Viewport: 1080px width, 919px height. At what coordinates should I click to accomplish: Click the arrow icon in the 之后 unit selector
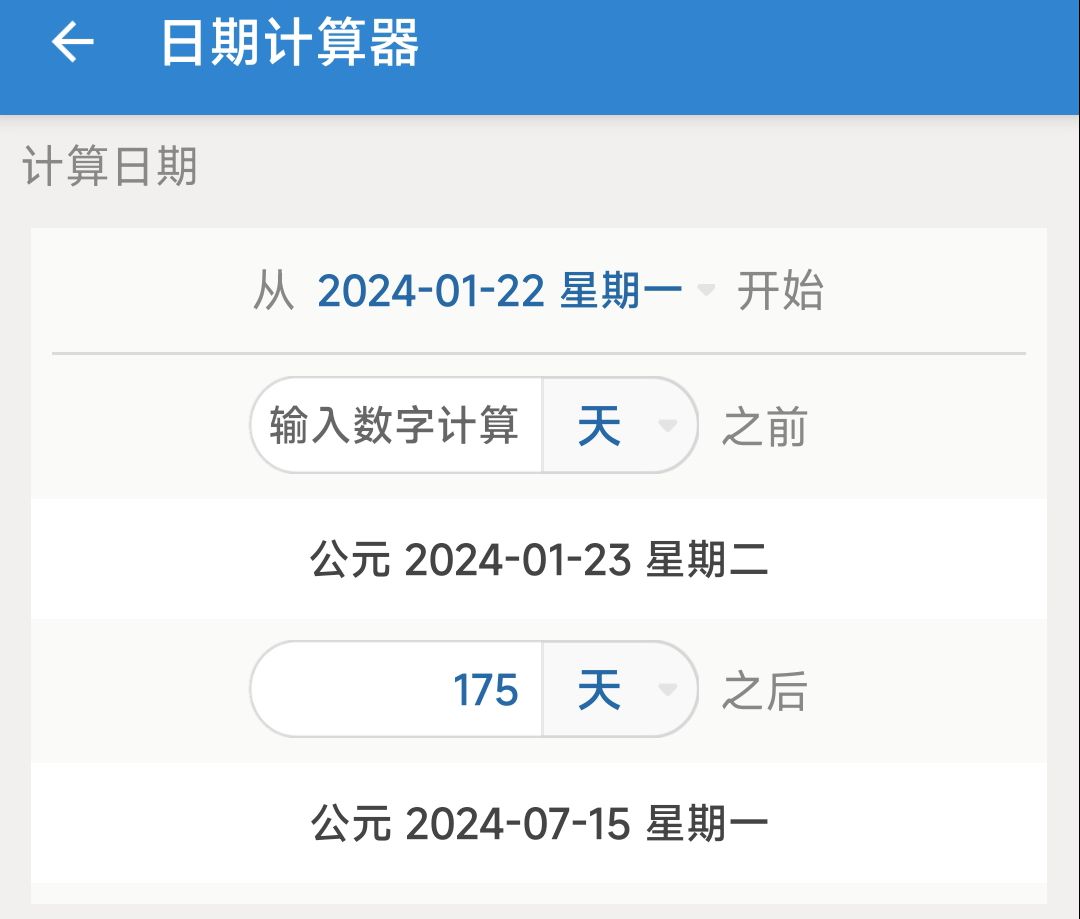click(667, 690)
